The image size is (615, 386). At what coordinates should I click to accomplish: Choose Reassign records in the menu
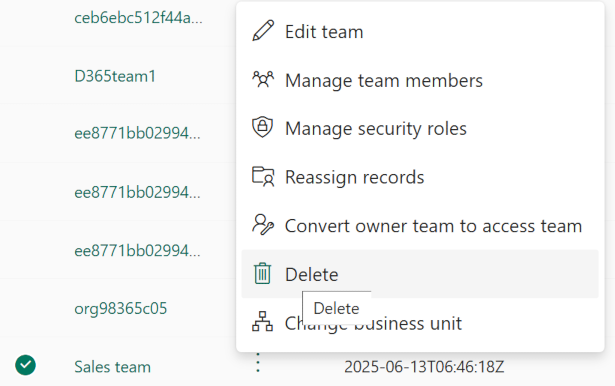(420, 177)
